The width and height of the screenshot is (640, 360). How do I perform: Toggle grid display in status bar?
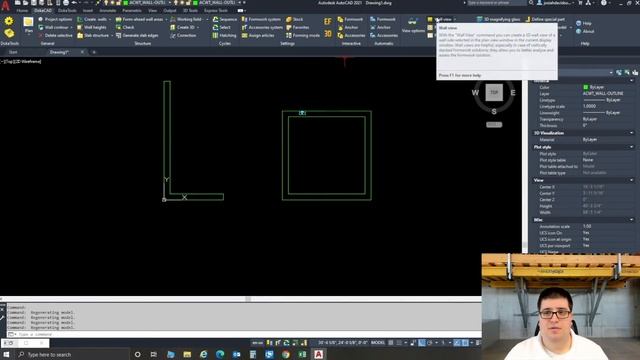point(391,343)
